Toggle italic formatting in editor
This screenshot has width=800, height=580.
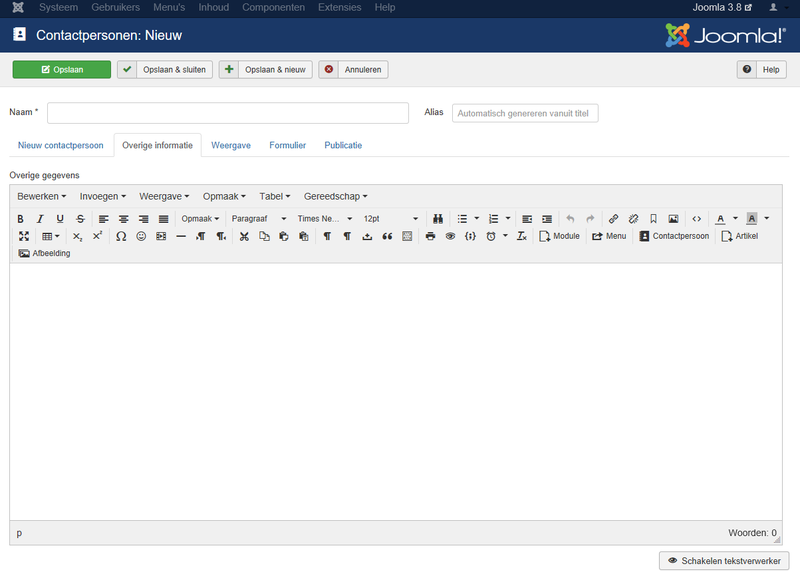coord(40,219)
